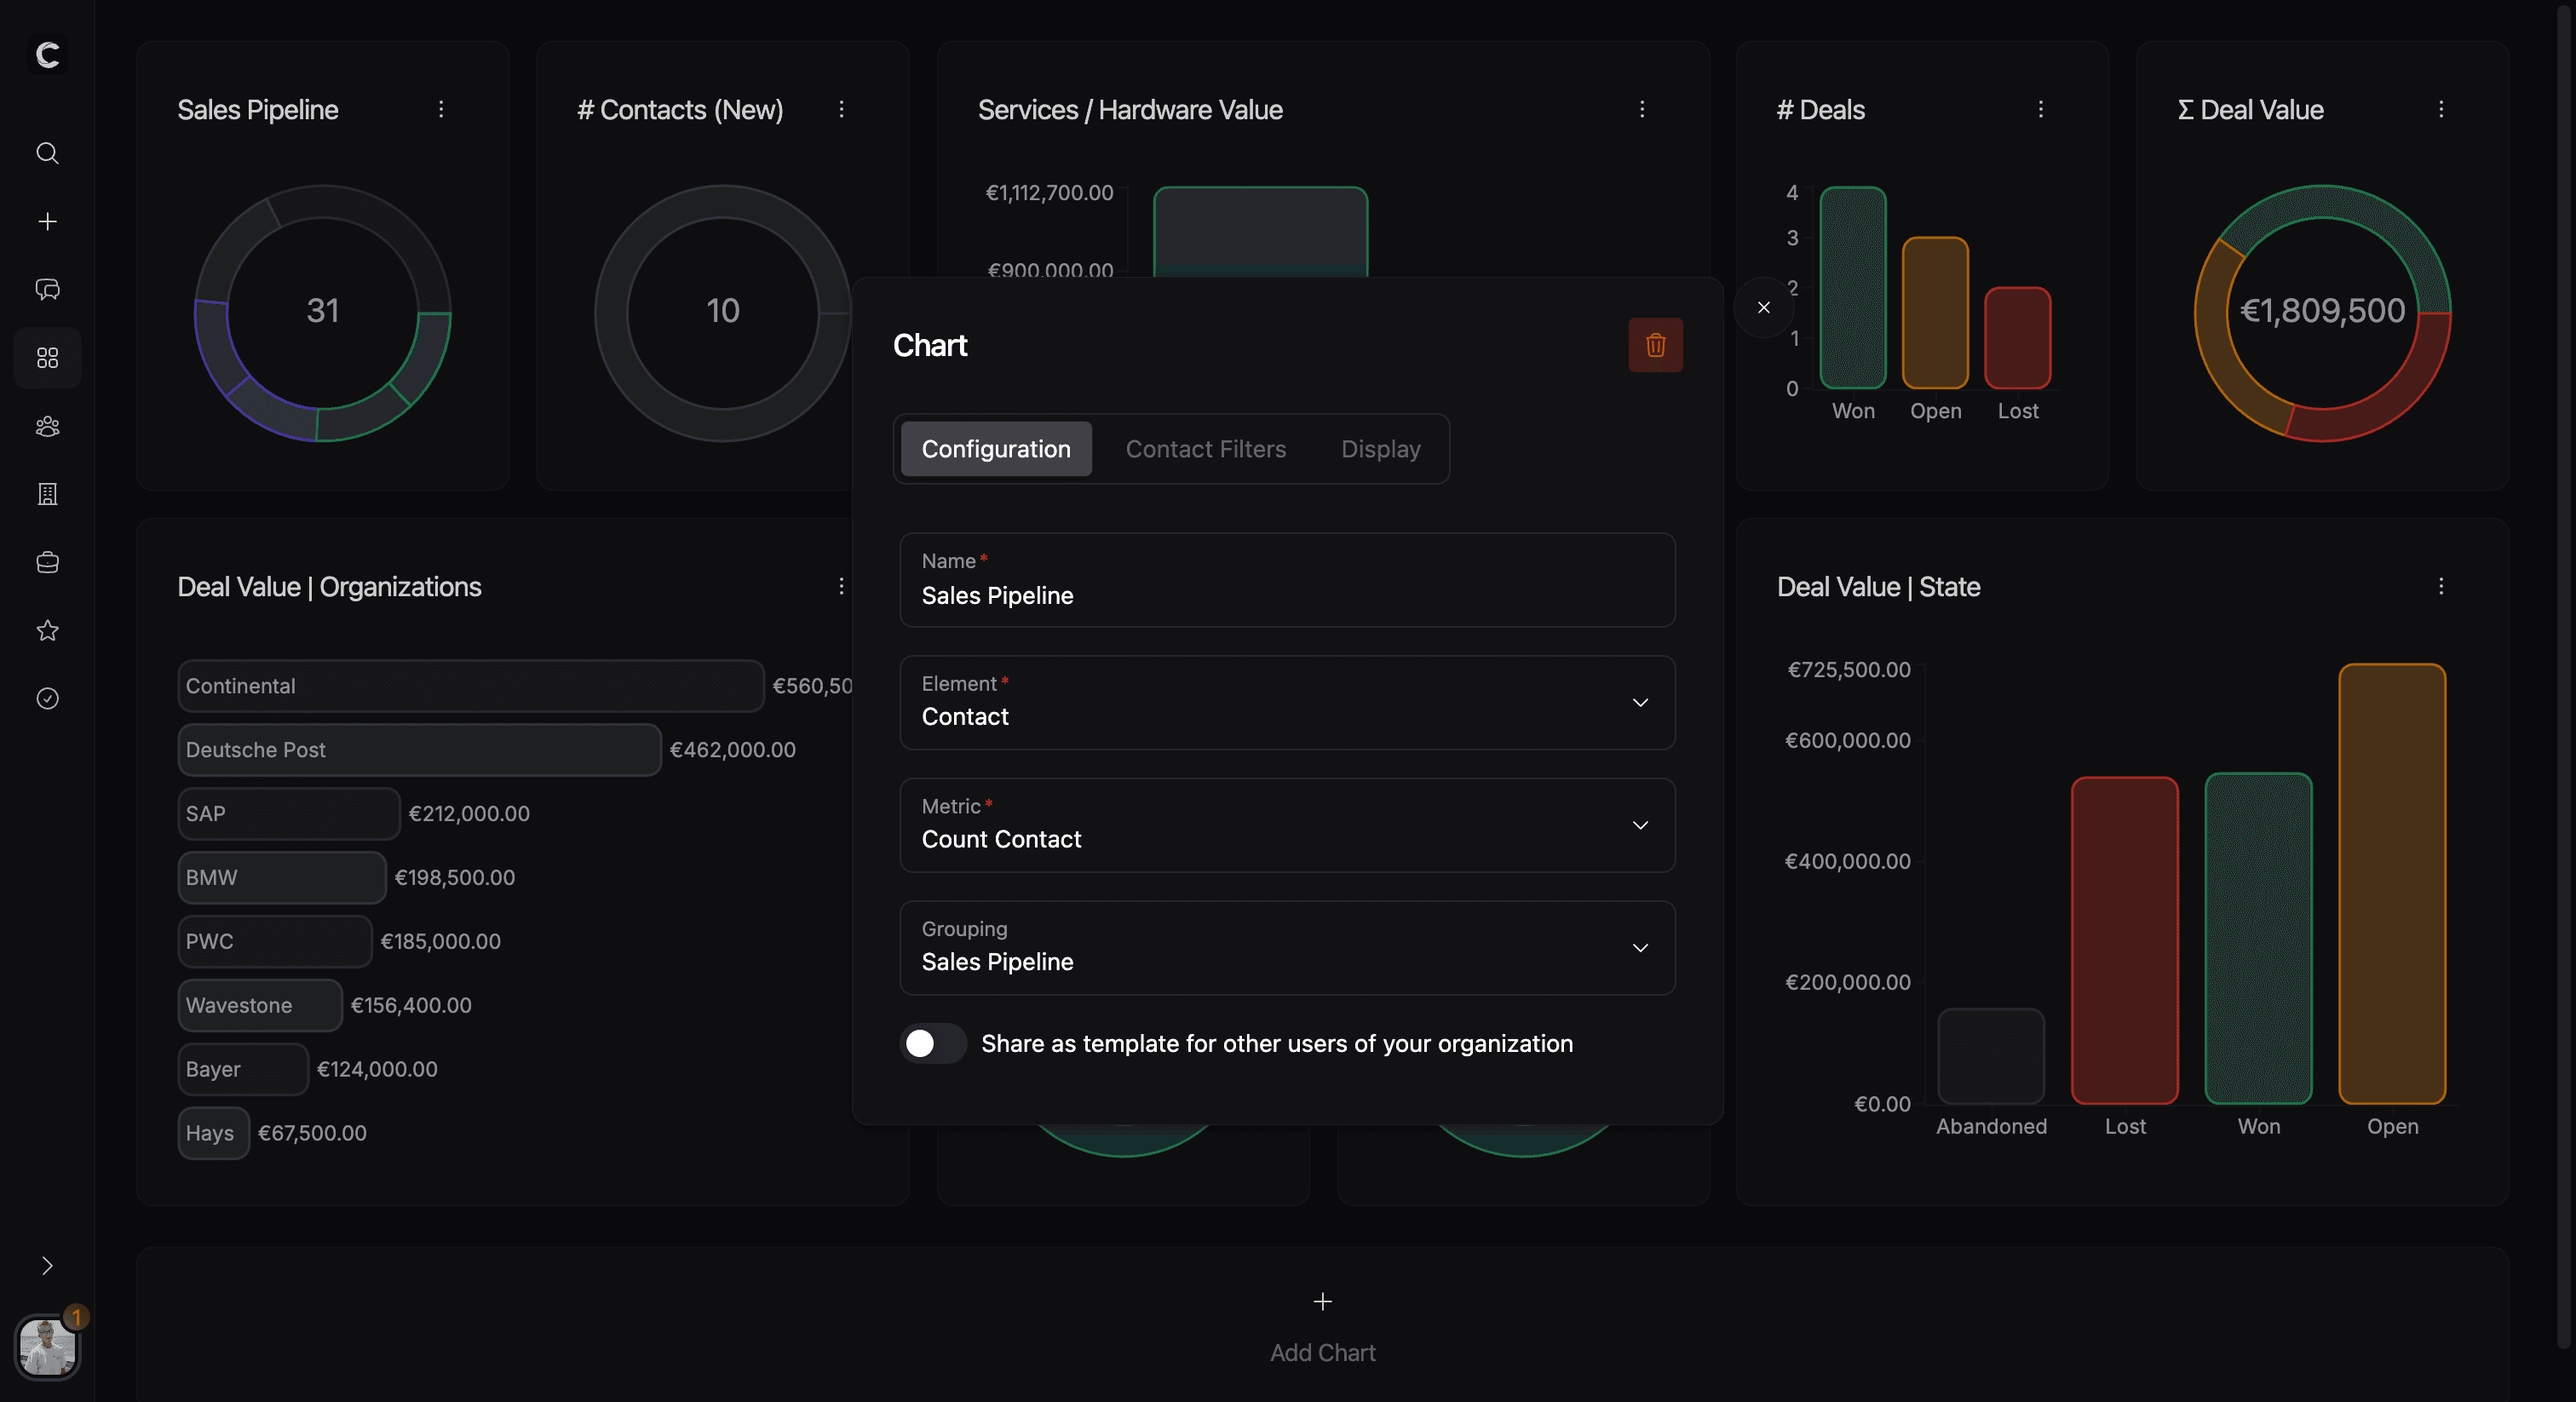
Task: Delete the chart using the trash icon
Action: pos(1655,344)
